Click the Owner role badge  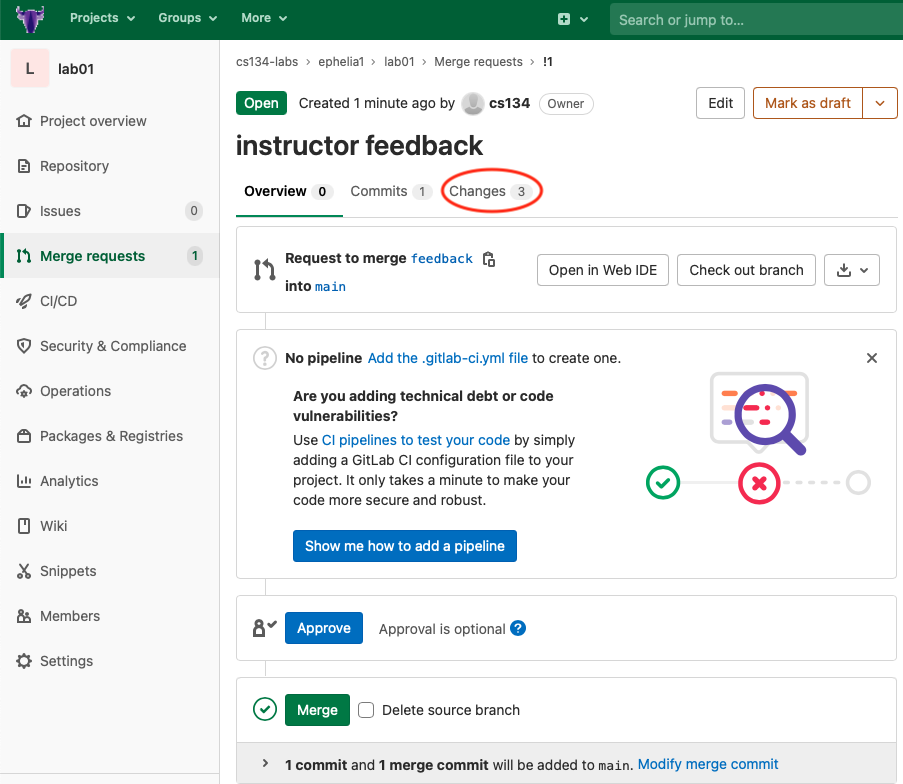click(566, 104)
